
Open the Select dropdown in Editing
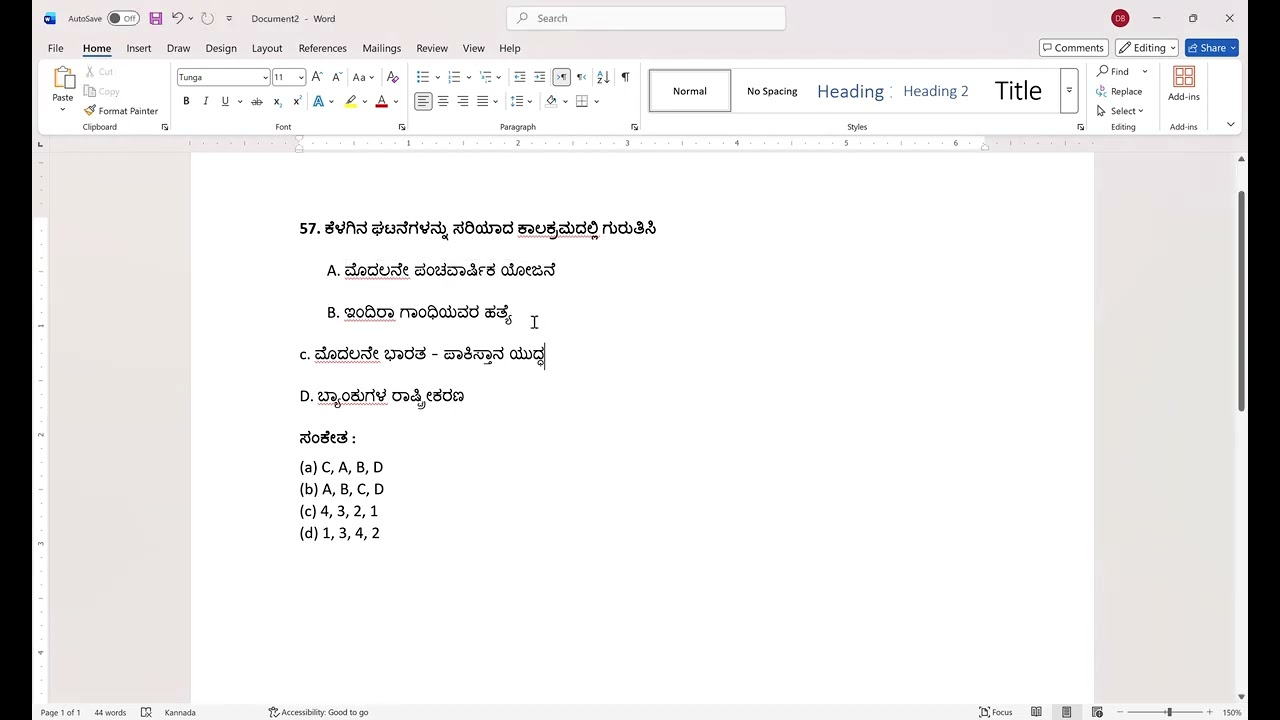click(1120, 111)
